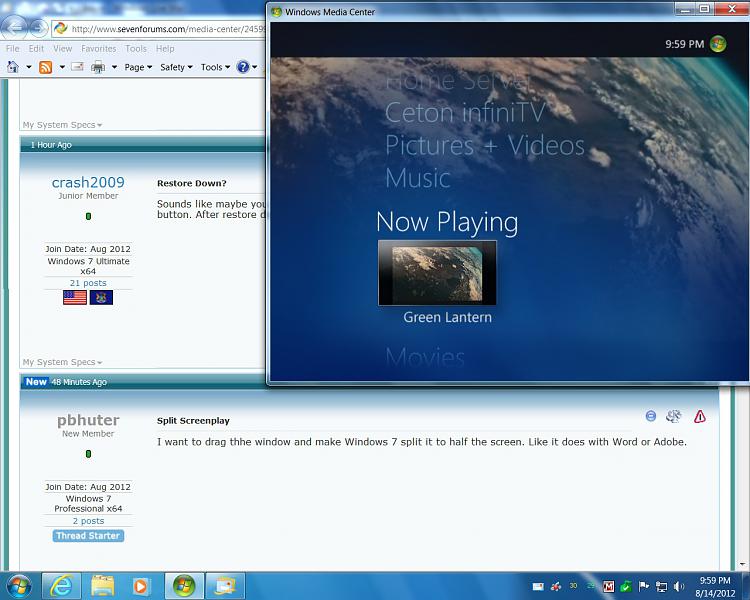The width and height of the screenshot is (750, 600).
Task: Click Internet Explorer on the taskbar
Action: [61, 586]
